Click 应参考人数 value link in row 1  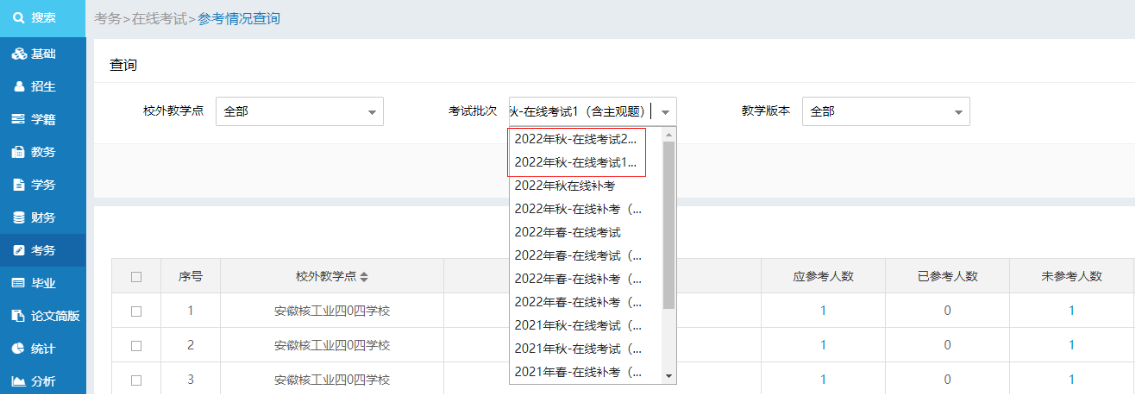click(823, 310)
